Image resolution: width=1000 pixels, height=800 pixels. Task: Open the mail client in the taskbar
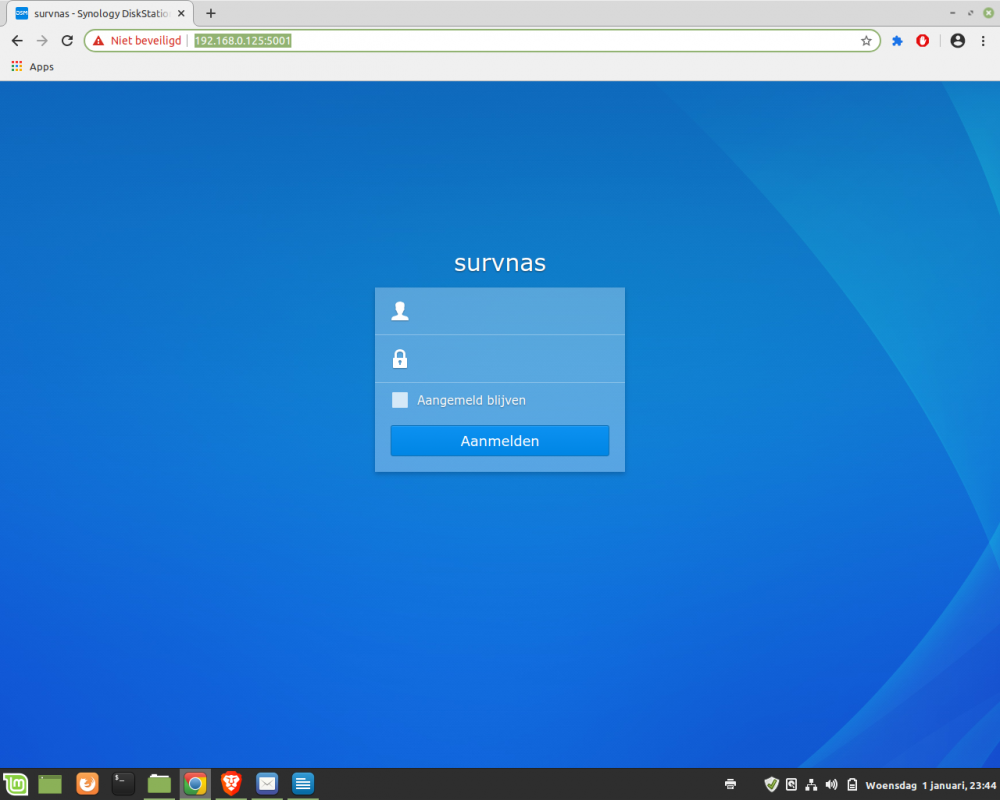pos(267,784)
